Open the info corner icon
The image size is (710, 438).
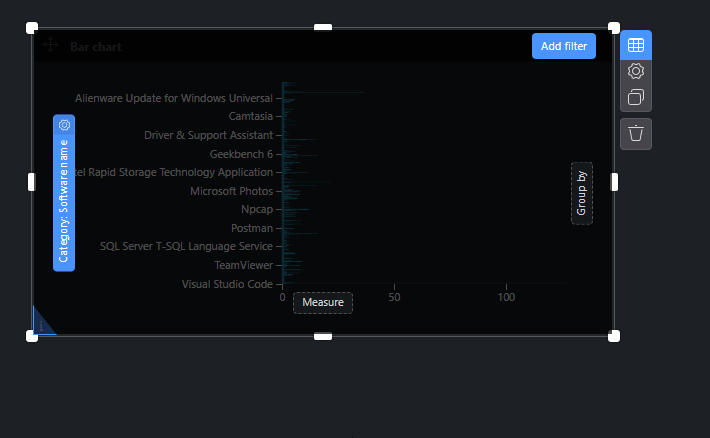pos(41,325)
